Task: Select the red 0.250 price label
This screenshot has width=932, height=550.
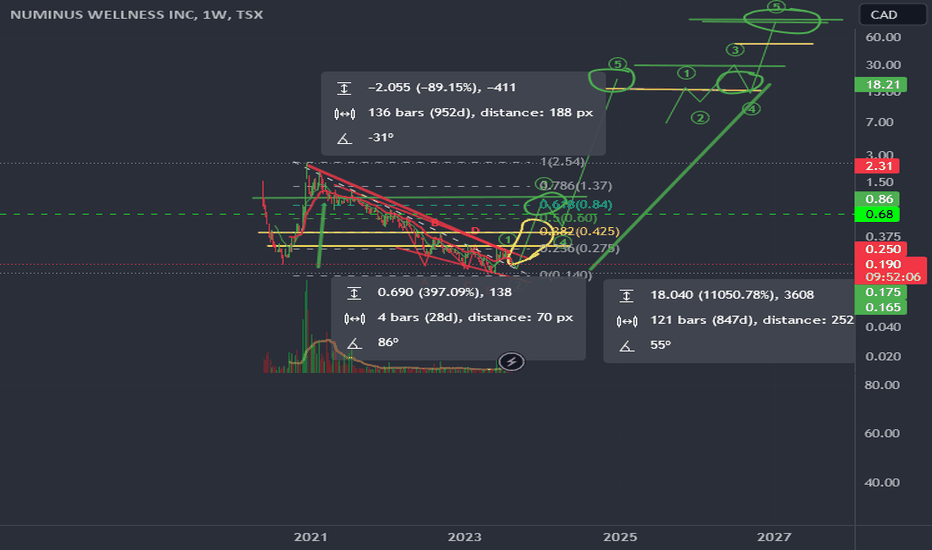Action: 881,249
